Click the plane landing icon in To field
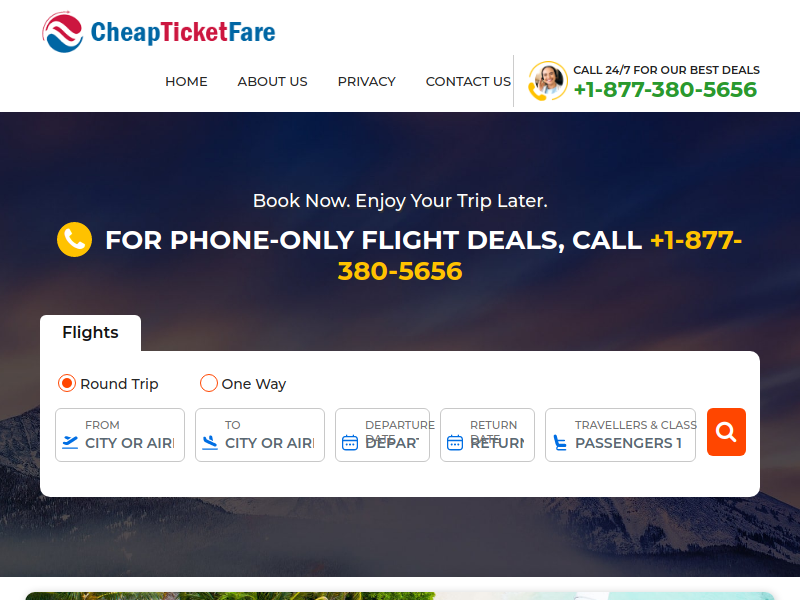This screenshot has width=800, height=600. pos(210,442)
